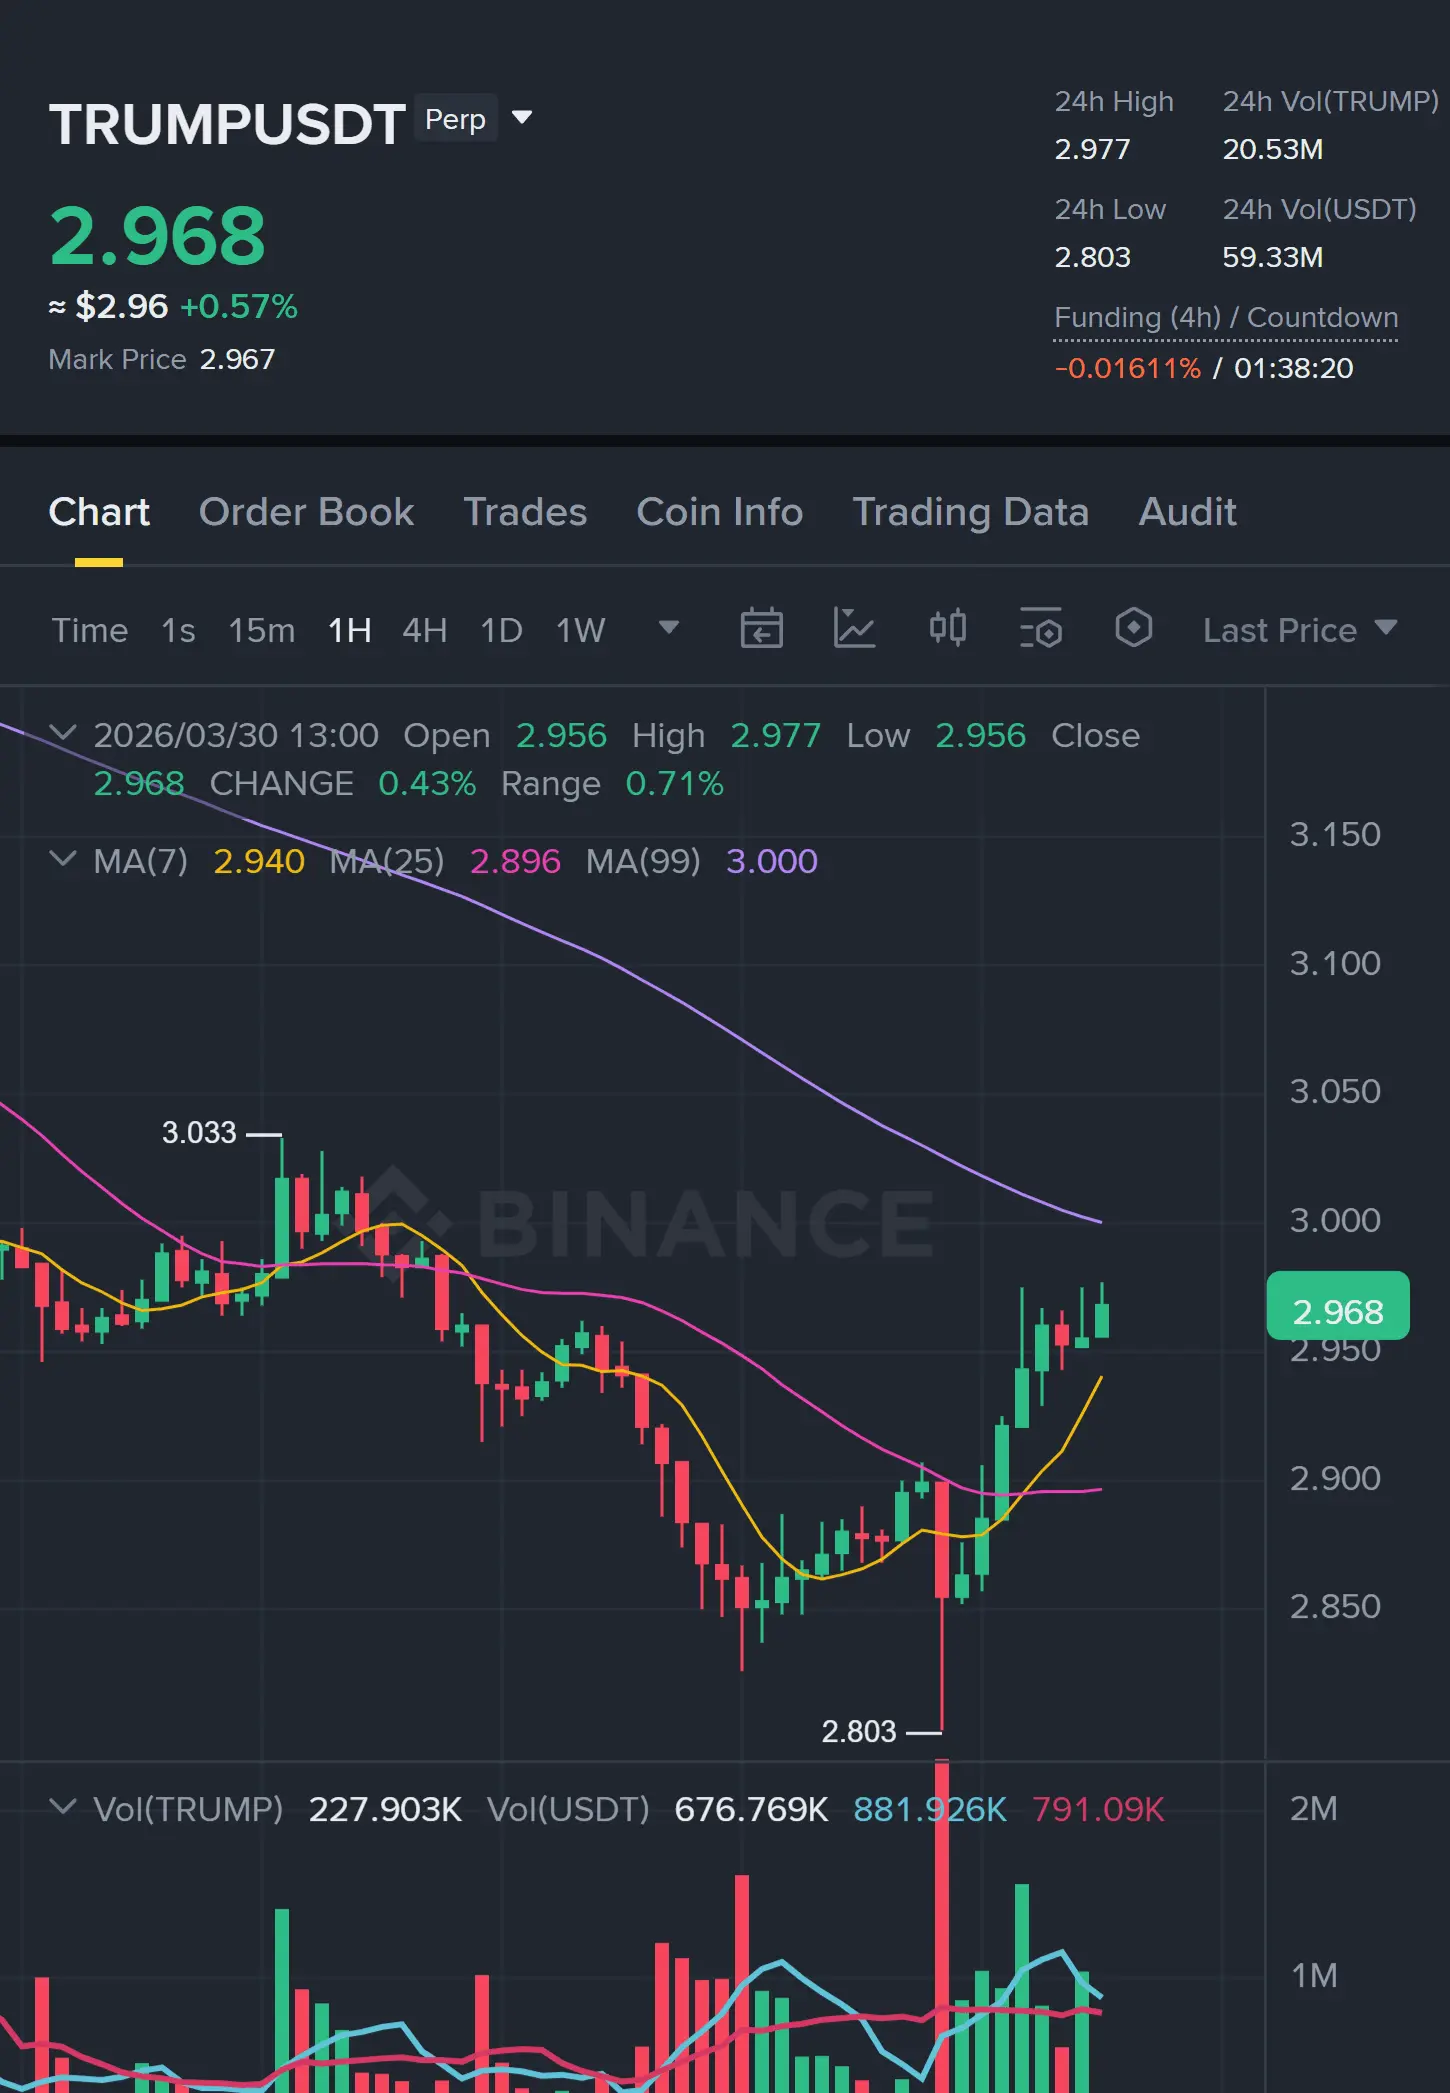Switch to the Trading Data tab
The width and height of the screenshot is (1450, 2093).
(x=970, y=512)
